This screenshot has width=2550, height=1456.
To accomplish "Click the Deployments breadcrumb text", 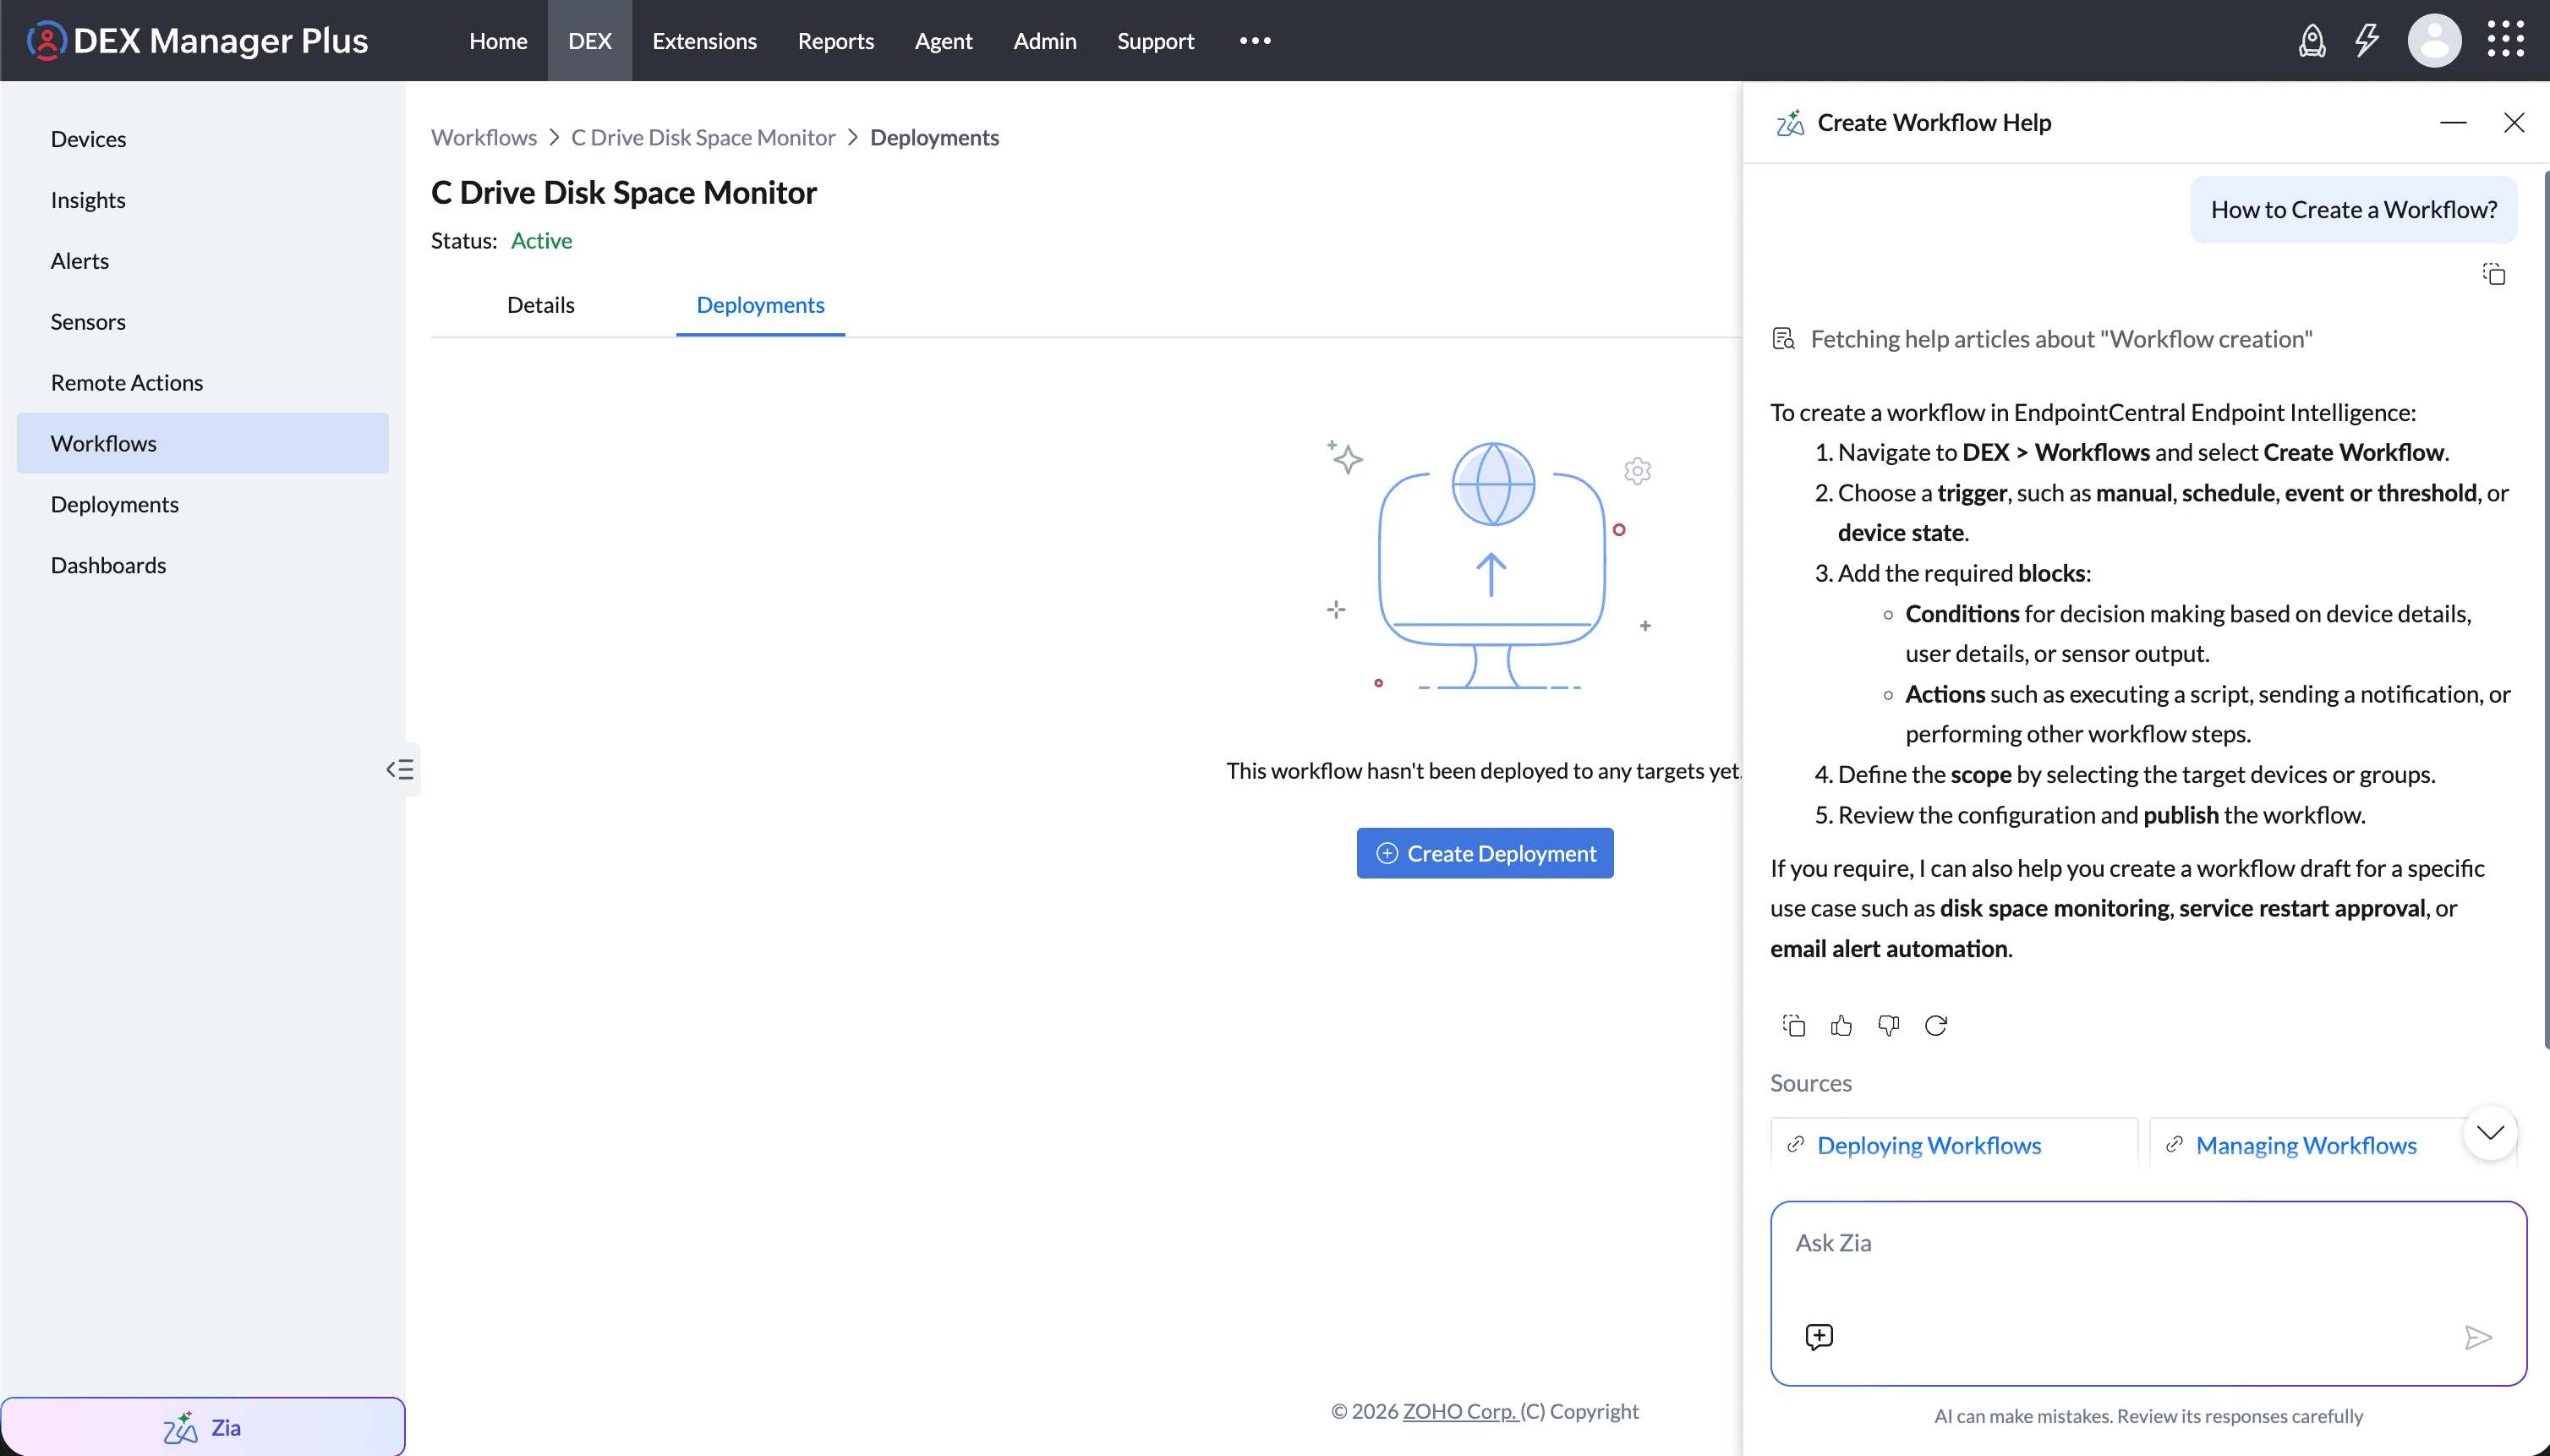I will [x=934, y=137].
